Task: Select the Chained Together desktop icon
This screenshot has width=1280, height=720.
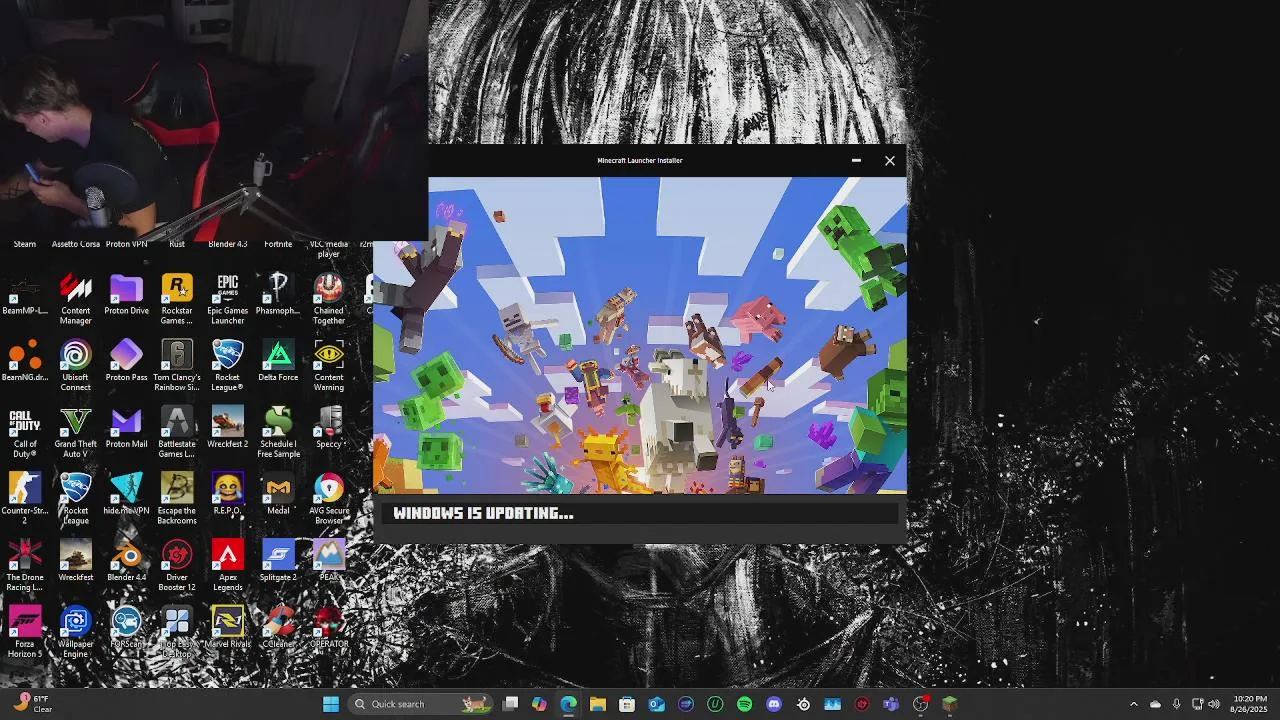Action: coord(329,299)
